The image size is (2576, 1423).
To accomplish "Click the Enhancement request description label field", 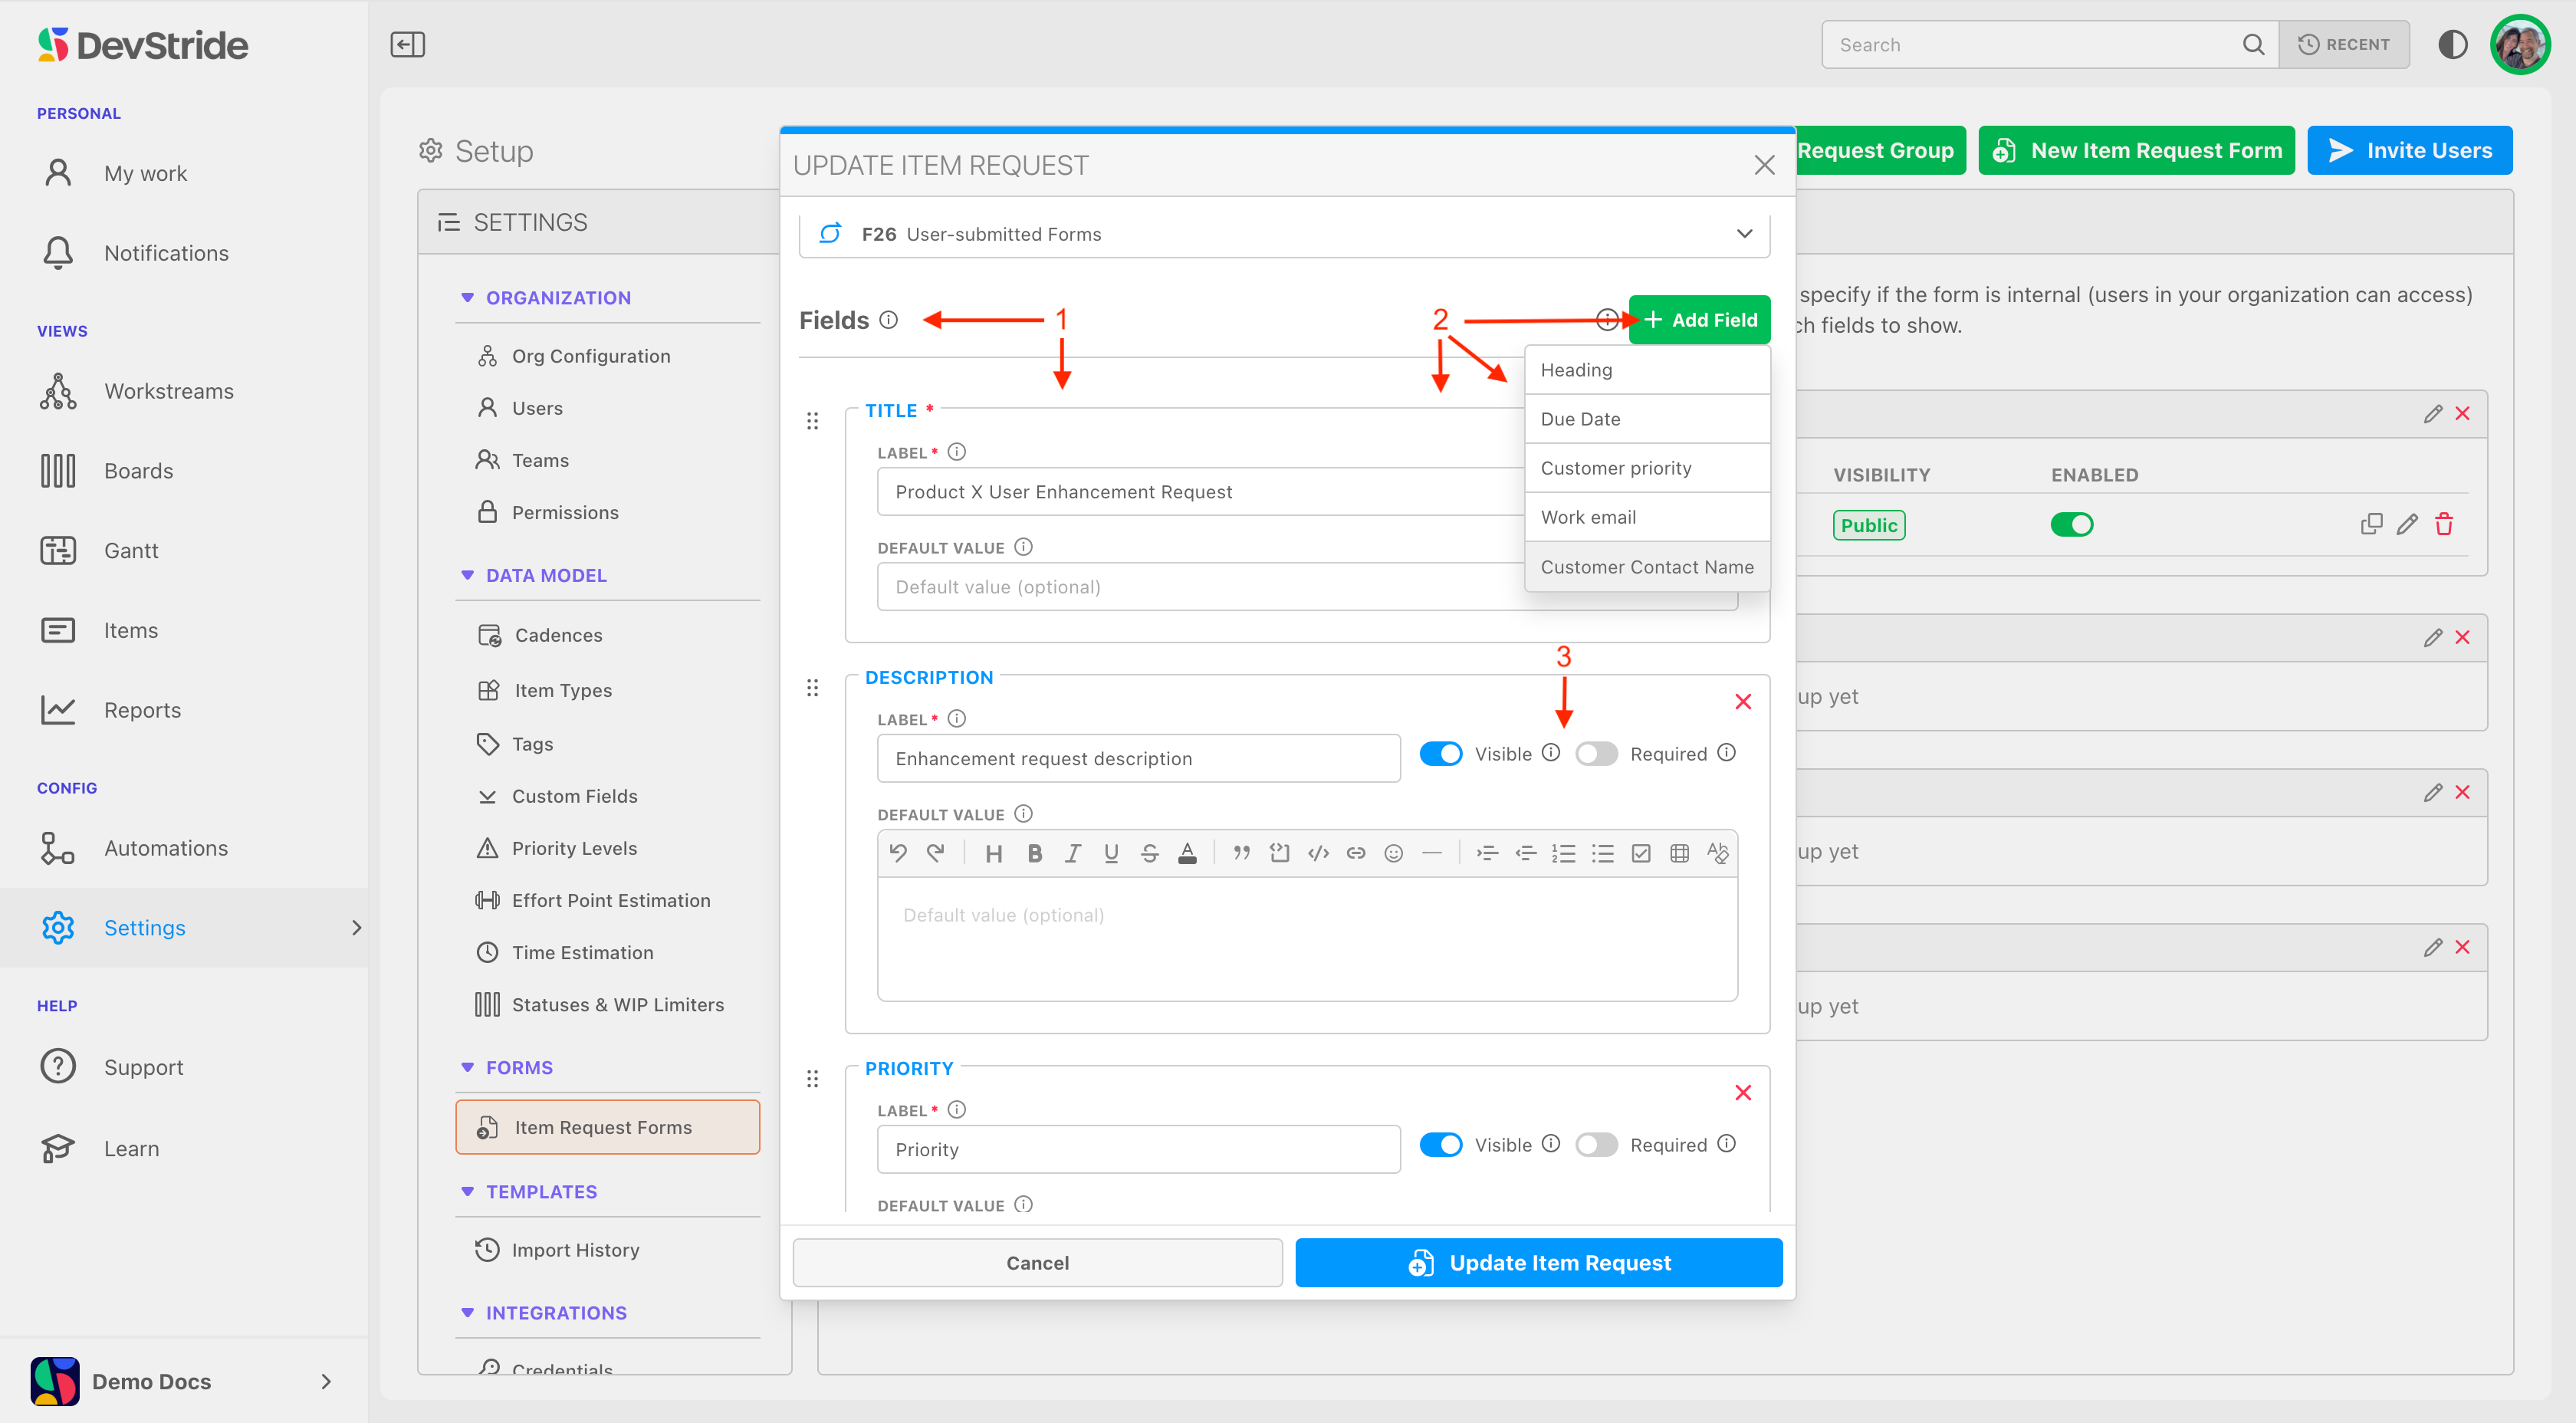I will (x=1138, y=758).
